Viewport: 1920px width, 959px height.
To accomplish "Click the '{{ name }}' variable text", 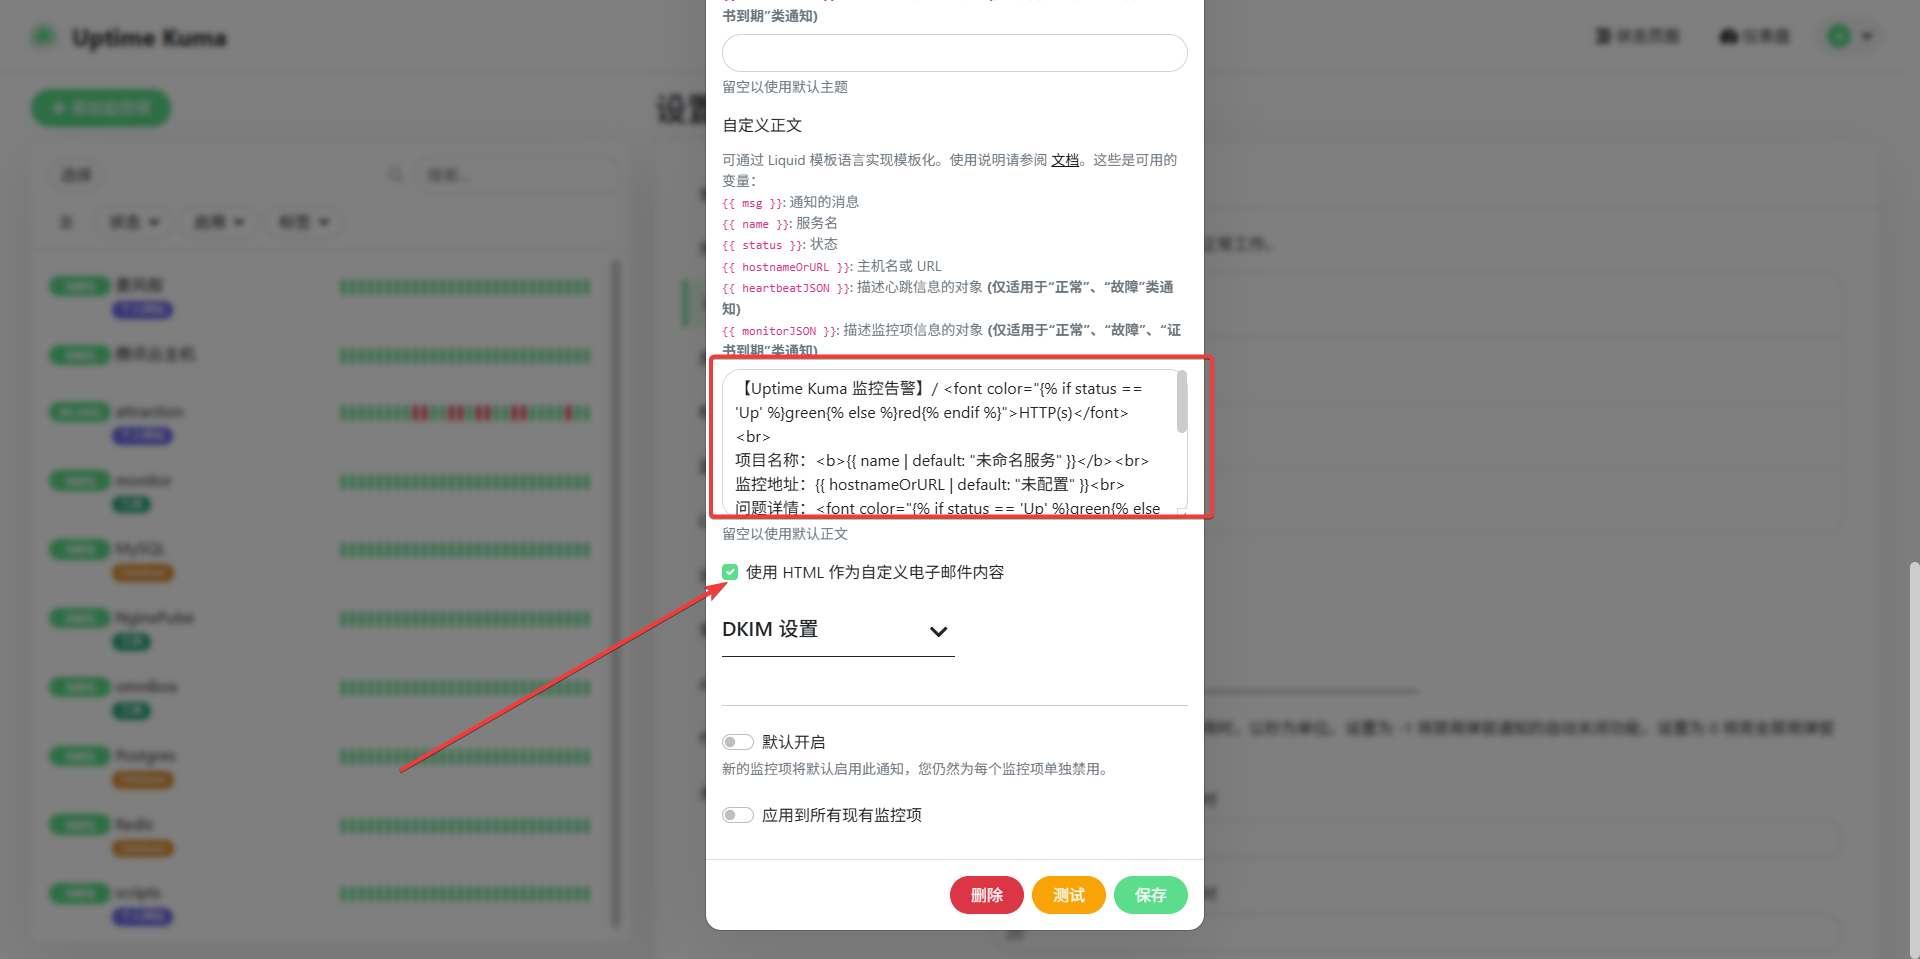I will [756, 224].
